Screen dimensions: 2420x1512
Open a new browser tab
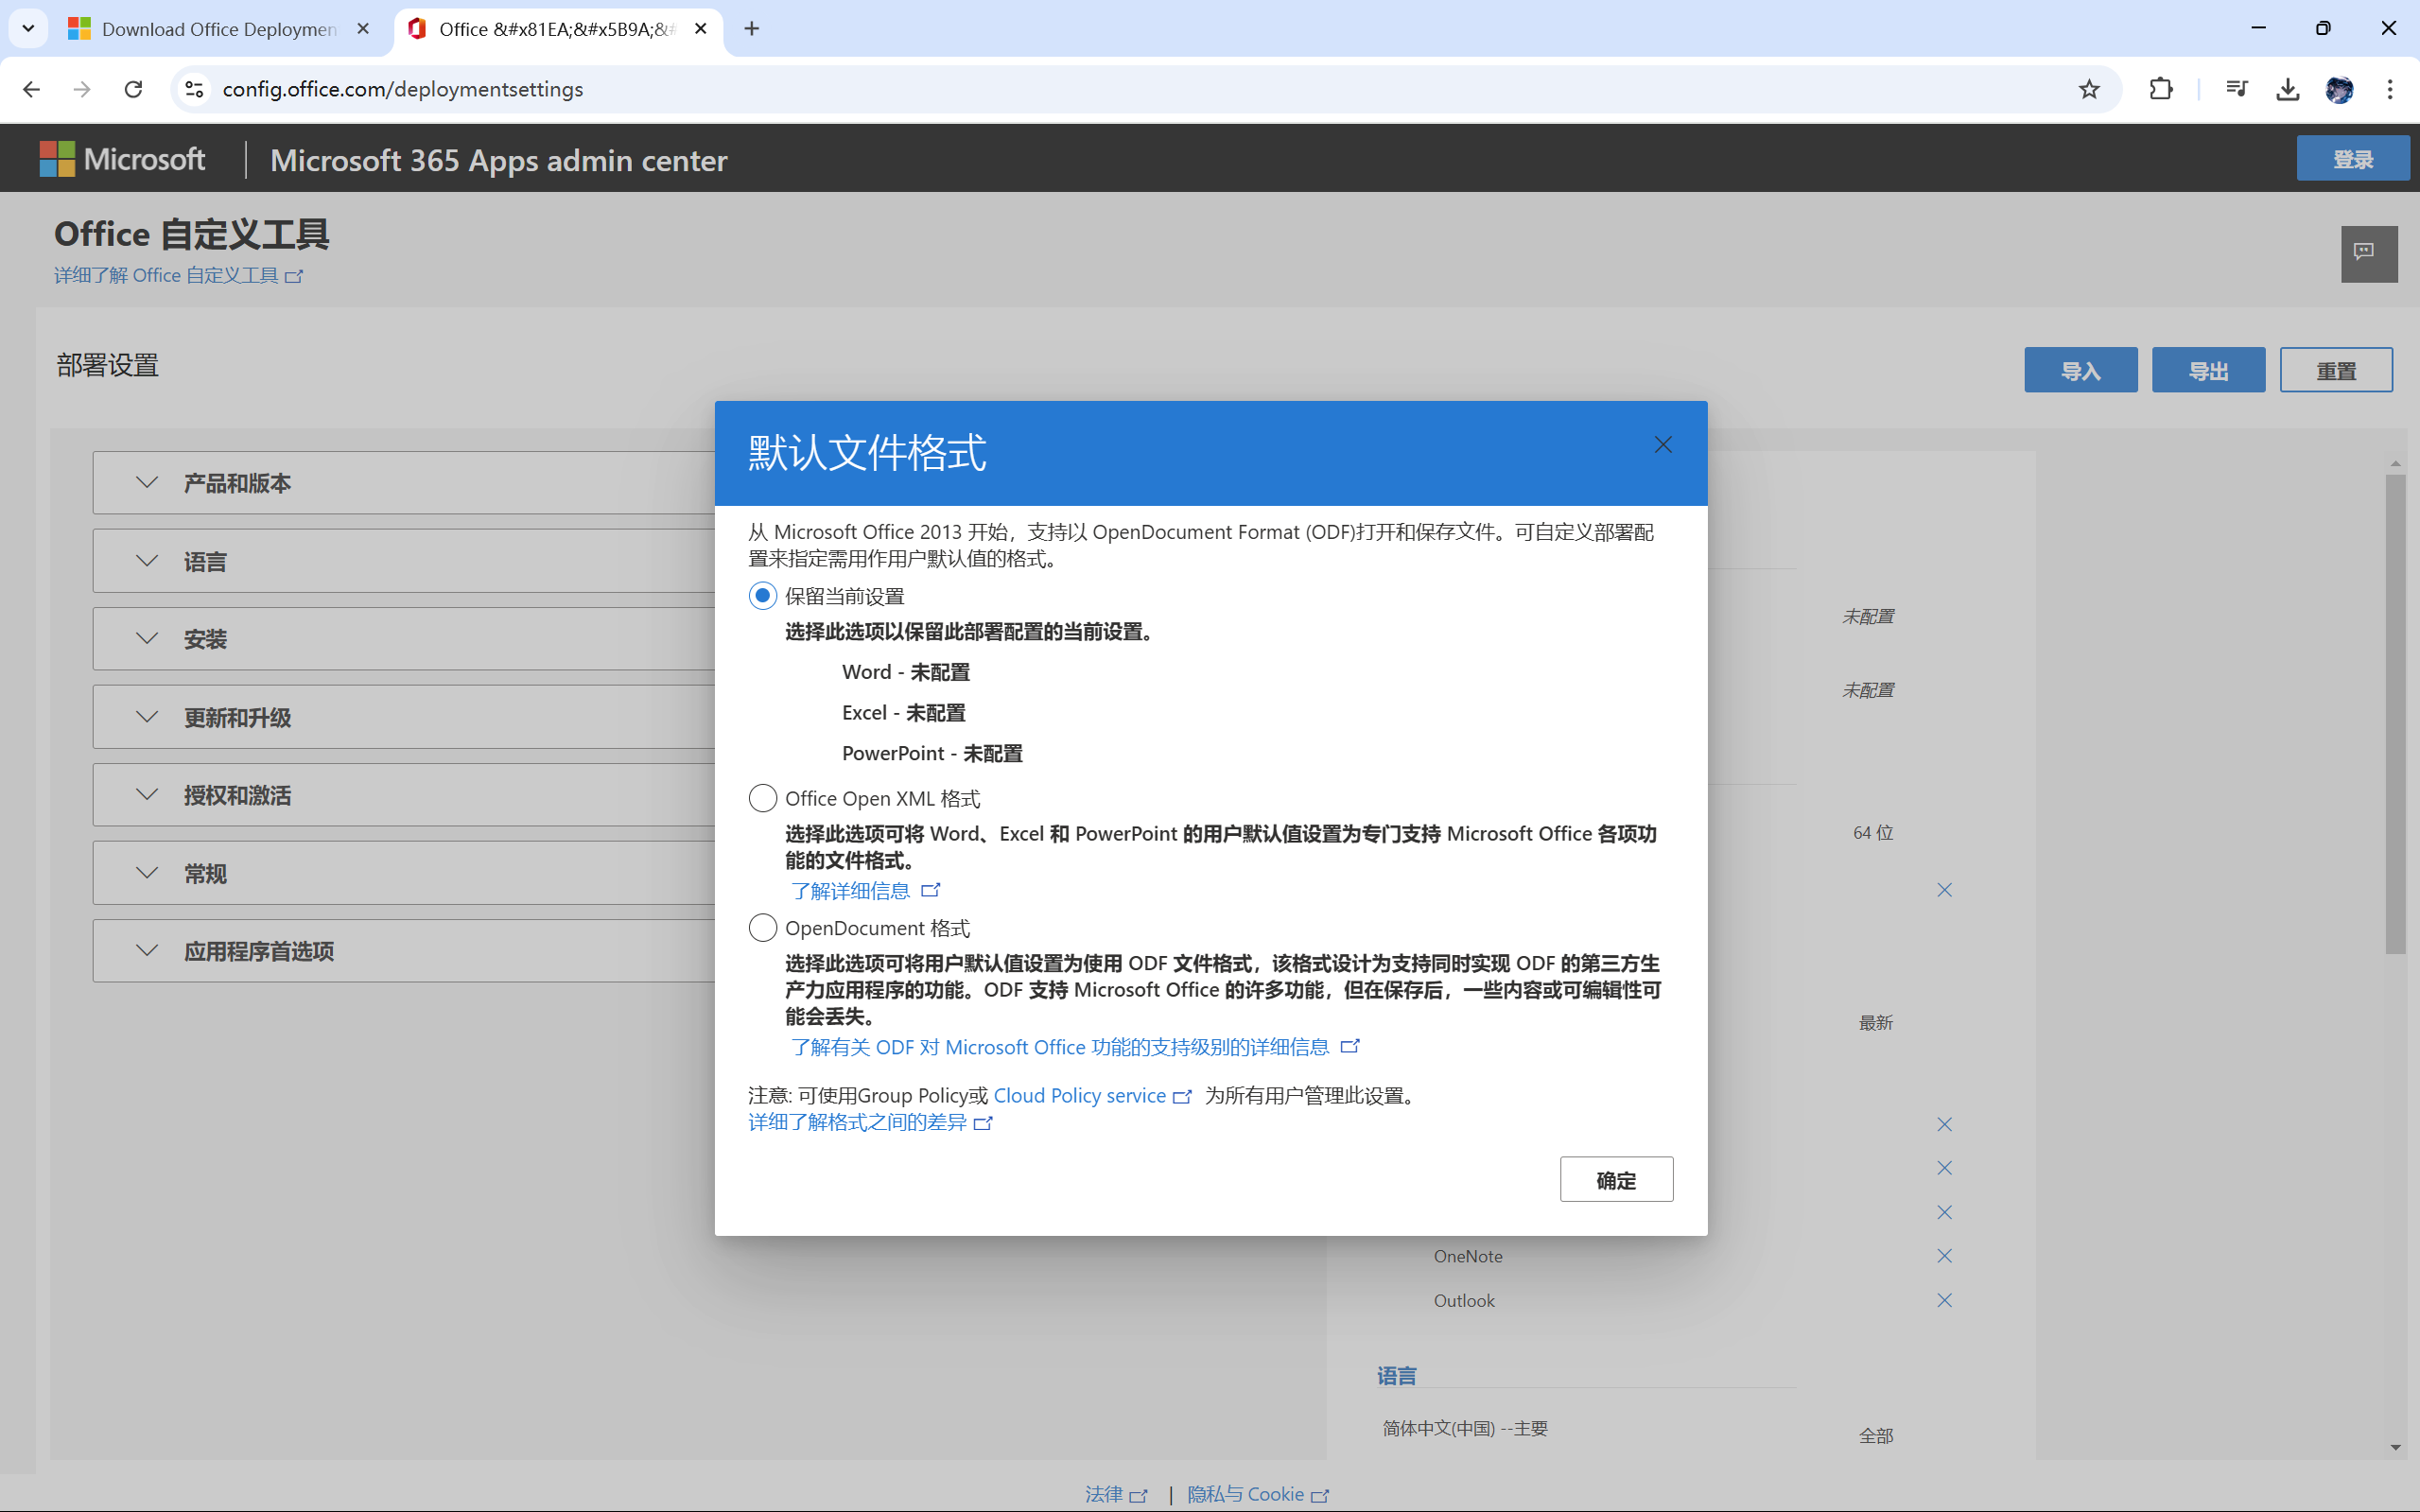(x=752, y=29)
